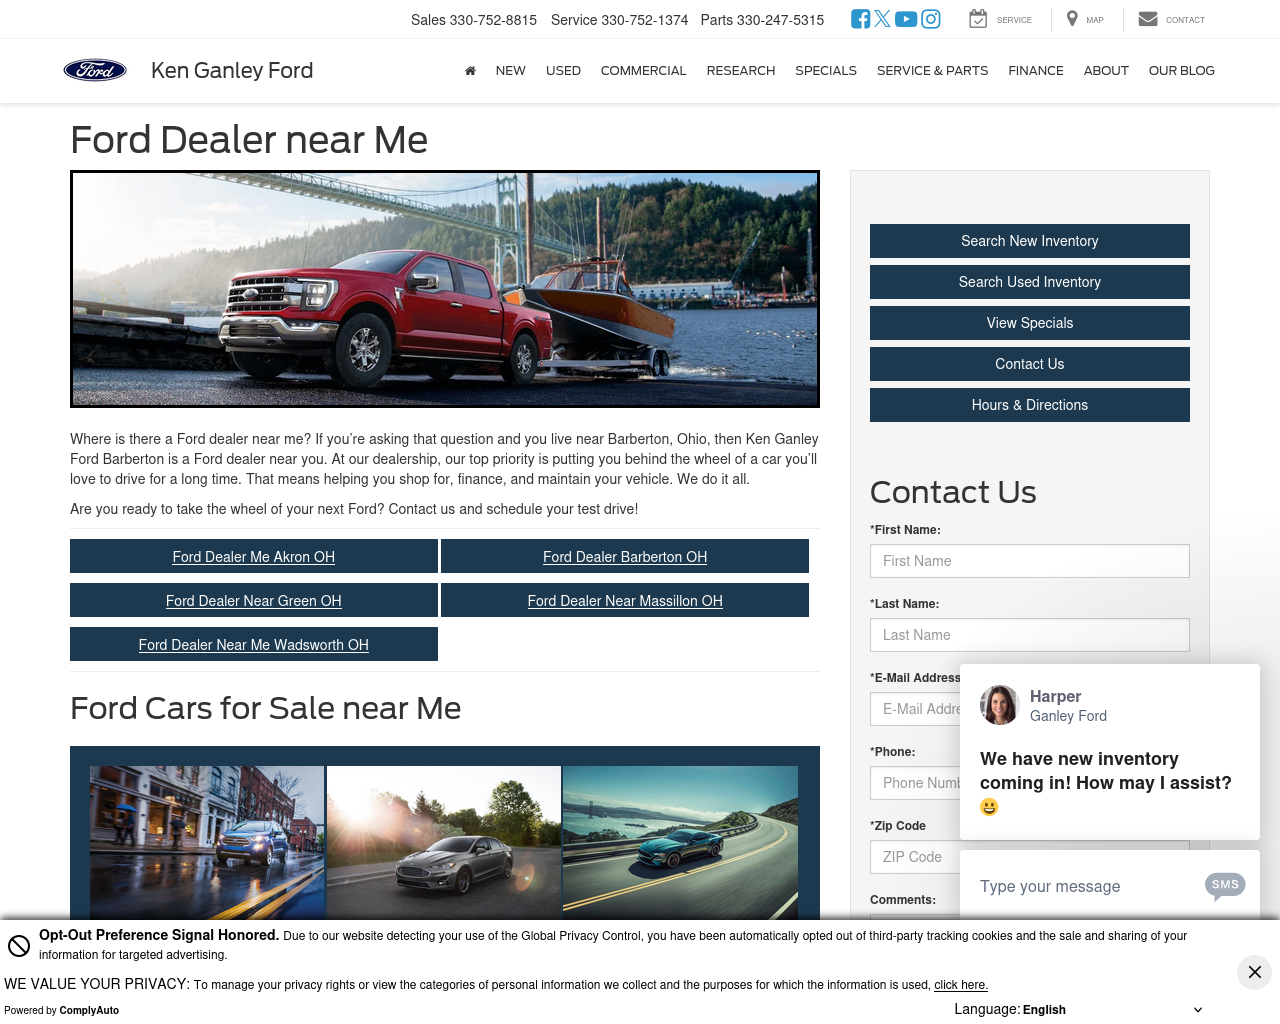Open Ford Dealer Me Akron OH link
Viewport: 1280px width, 1024px height.
coord(254,556)
